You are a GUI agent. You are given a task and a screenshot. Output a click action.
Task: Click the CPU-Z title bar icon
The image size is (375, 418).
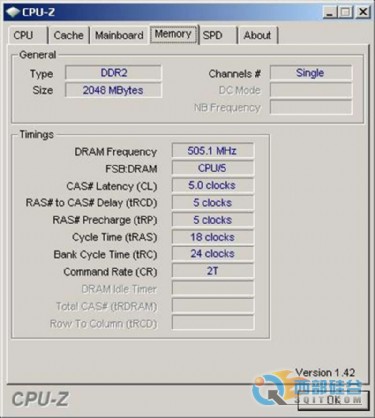coord(13,12)
